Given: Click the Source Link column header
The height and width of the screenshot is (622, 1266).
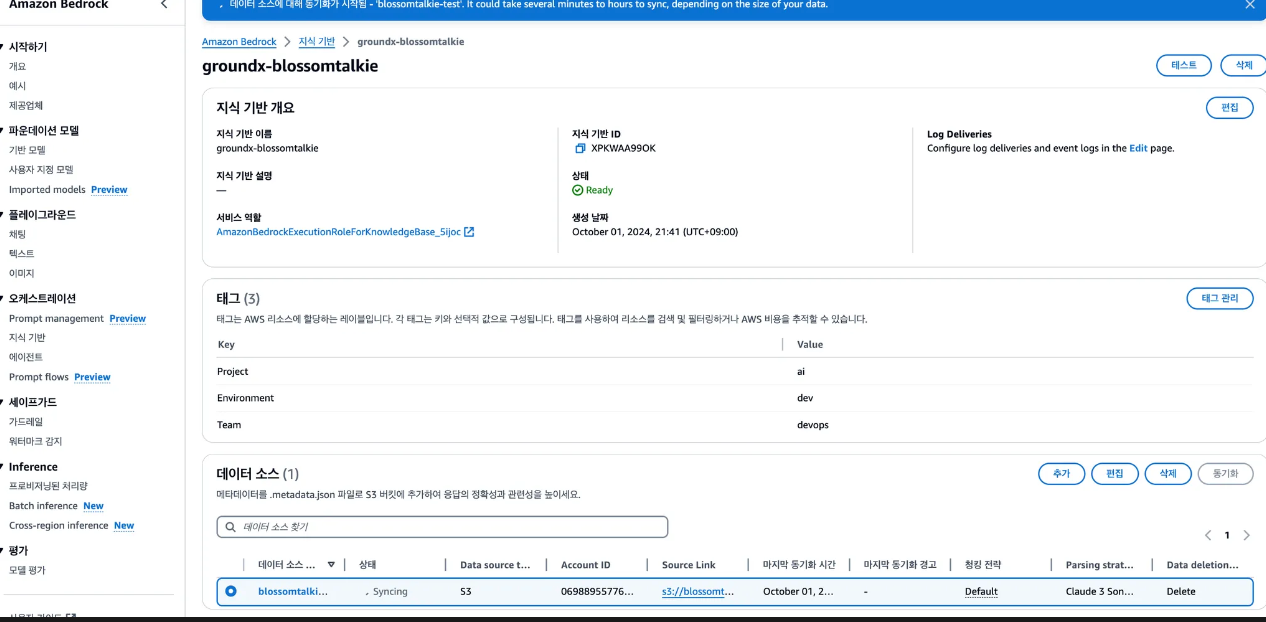Looking at the screenshot, I should 688,565.
